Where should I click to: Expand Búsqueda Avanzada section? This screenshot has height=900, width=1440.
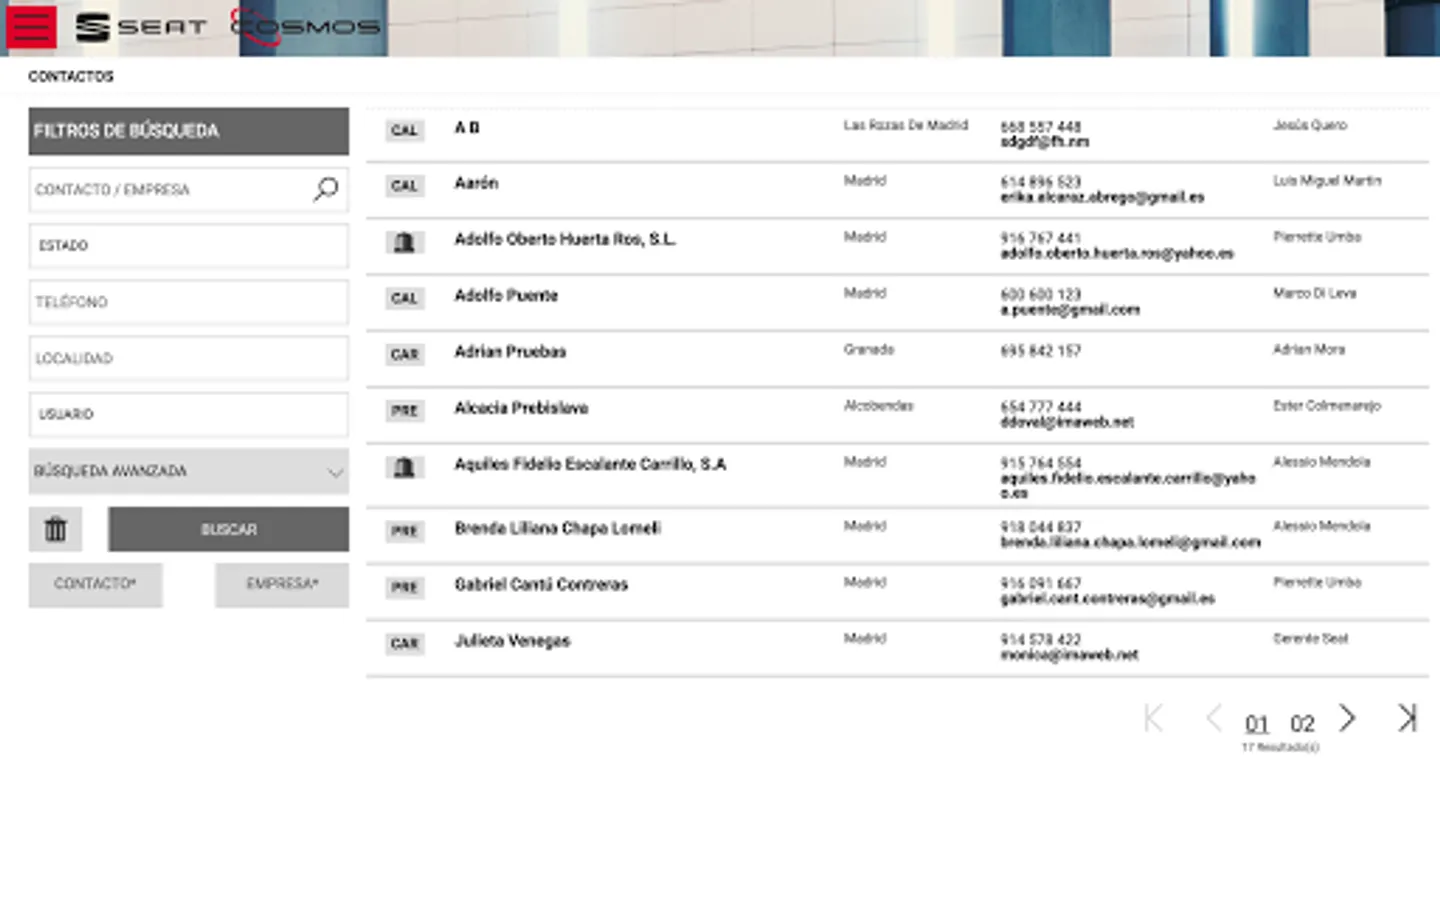(x=189, y=471)
